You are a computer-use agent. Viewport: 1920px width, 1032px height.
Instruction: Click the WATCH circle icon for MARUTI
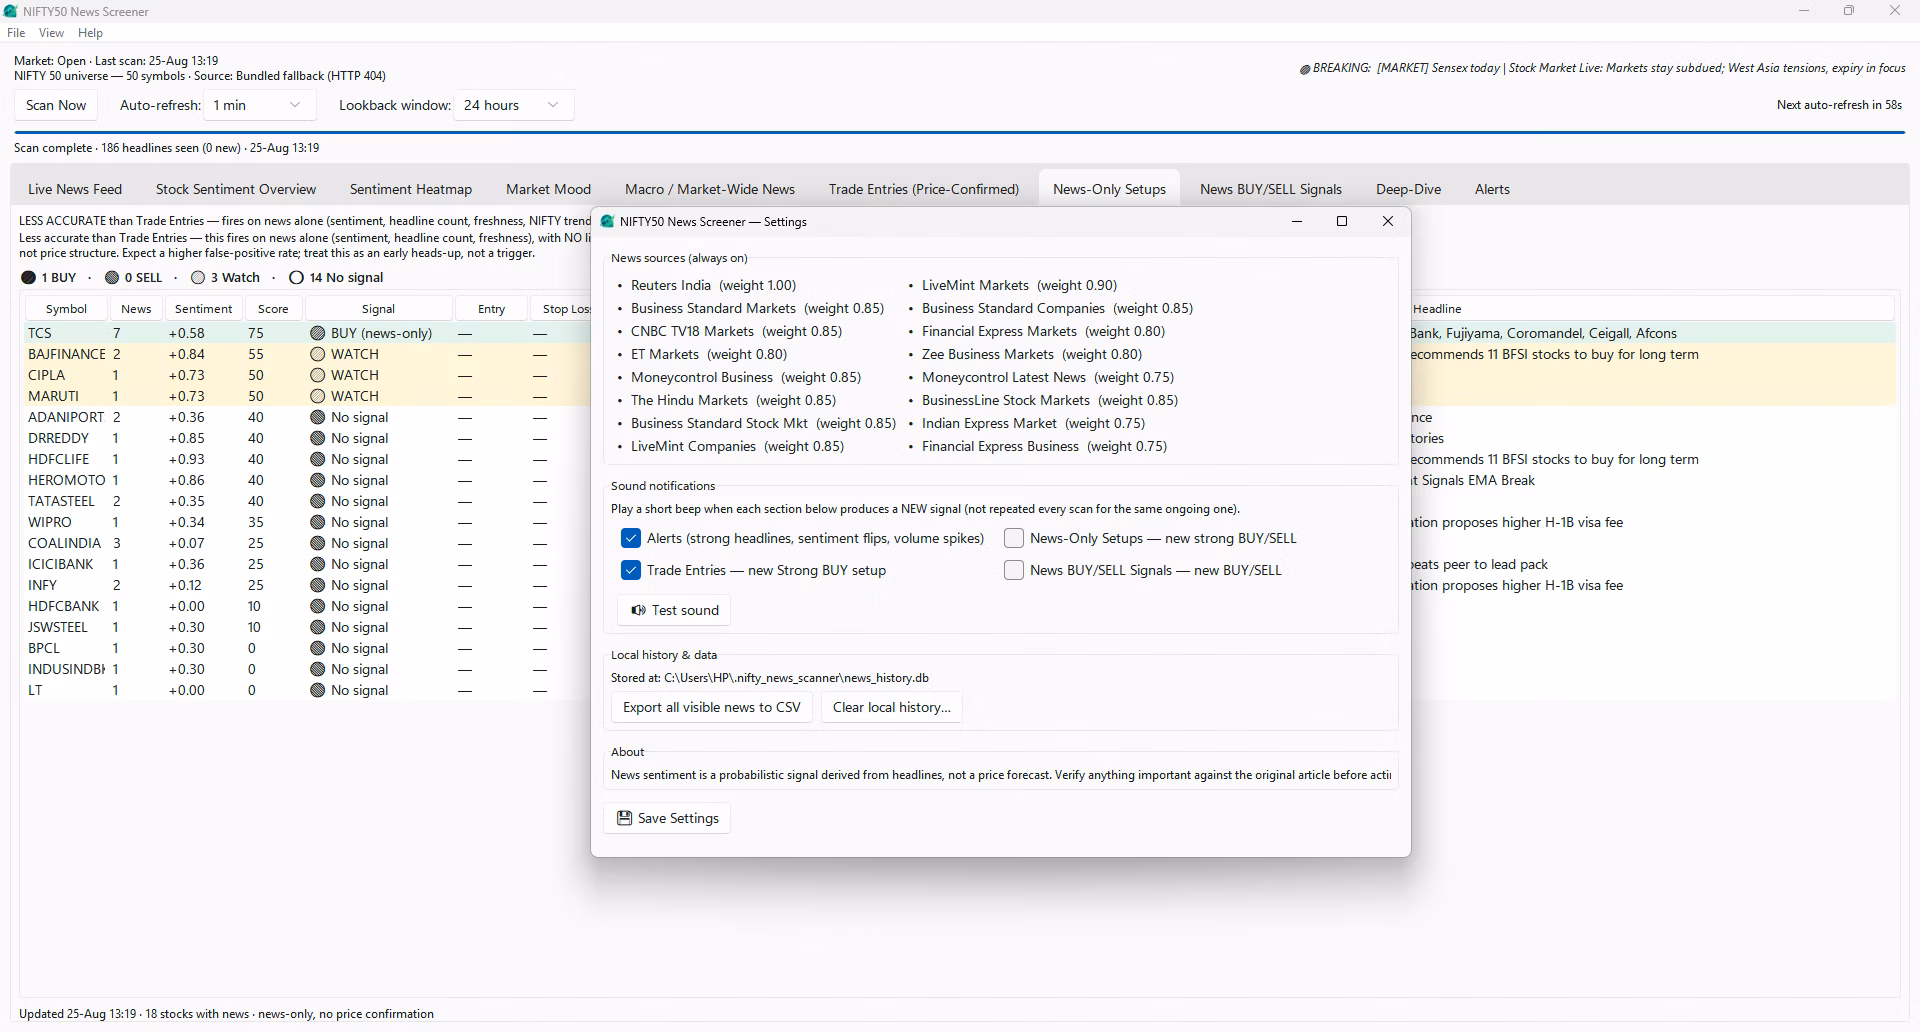[317, 396]
